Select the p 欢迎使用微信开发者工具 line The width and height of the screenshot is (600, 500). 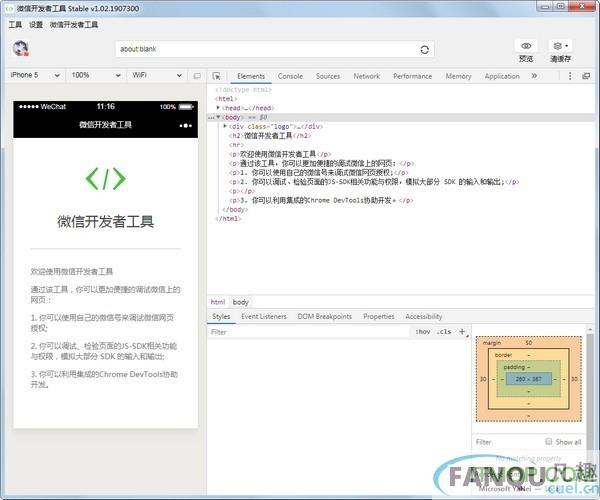tap(279, 154)
